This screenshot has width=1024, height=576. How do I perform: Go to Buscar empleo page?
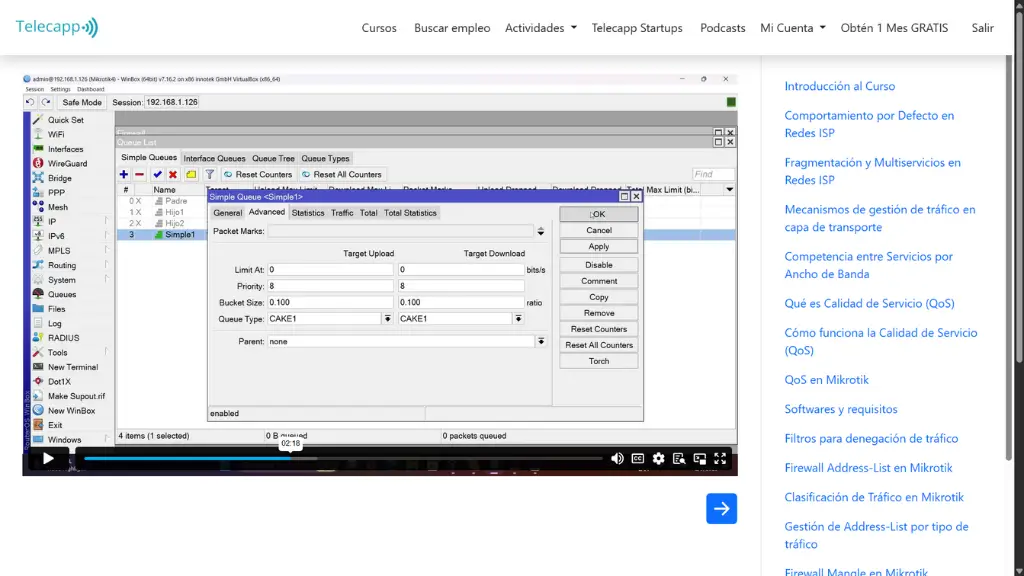click(452, 28)
